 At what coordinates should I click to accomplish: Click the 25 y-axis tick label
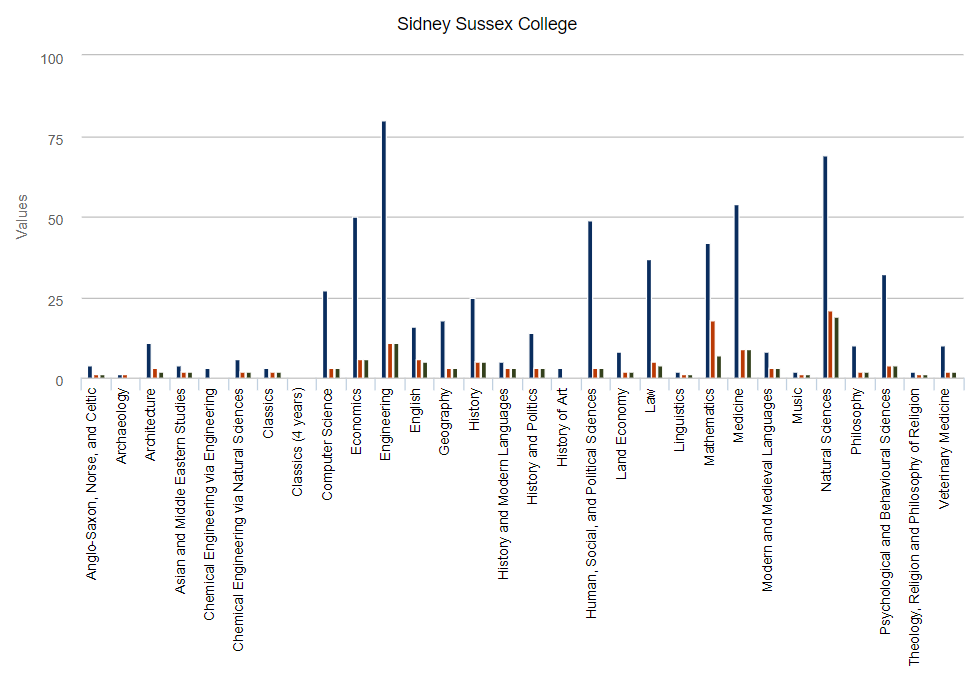56,301
